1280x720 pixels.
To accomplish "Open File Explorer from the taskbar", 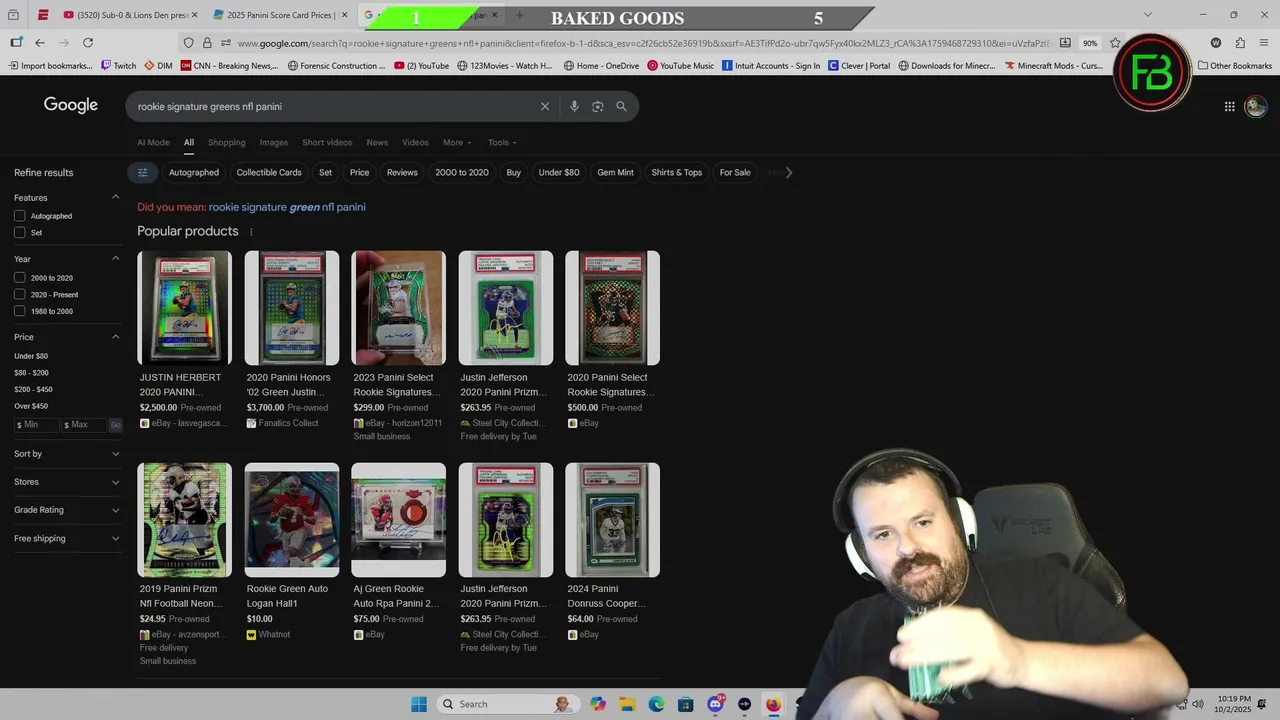I will tap(627, 704).
